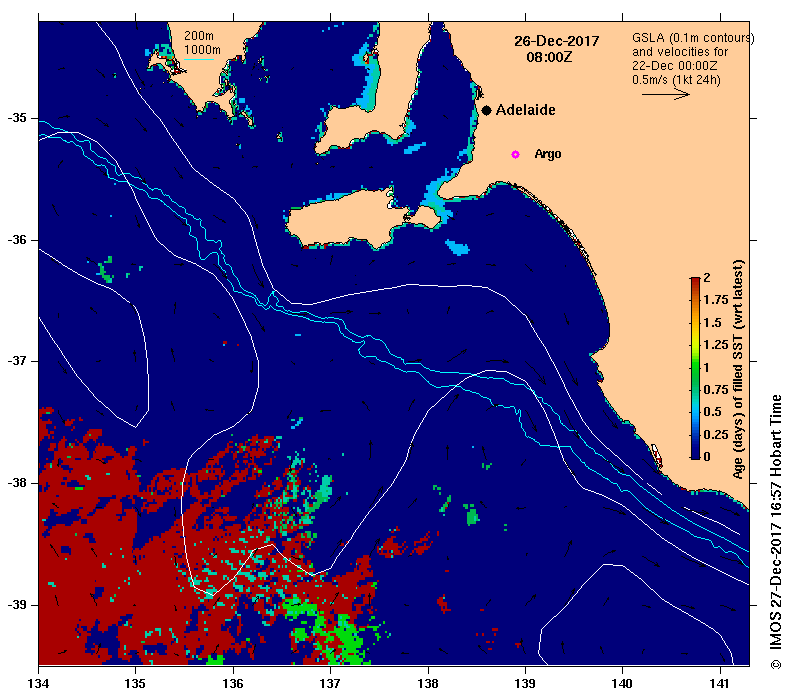Click the colorbar value 1.75 label

(x=716, y=300)
